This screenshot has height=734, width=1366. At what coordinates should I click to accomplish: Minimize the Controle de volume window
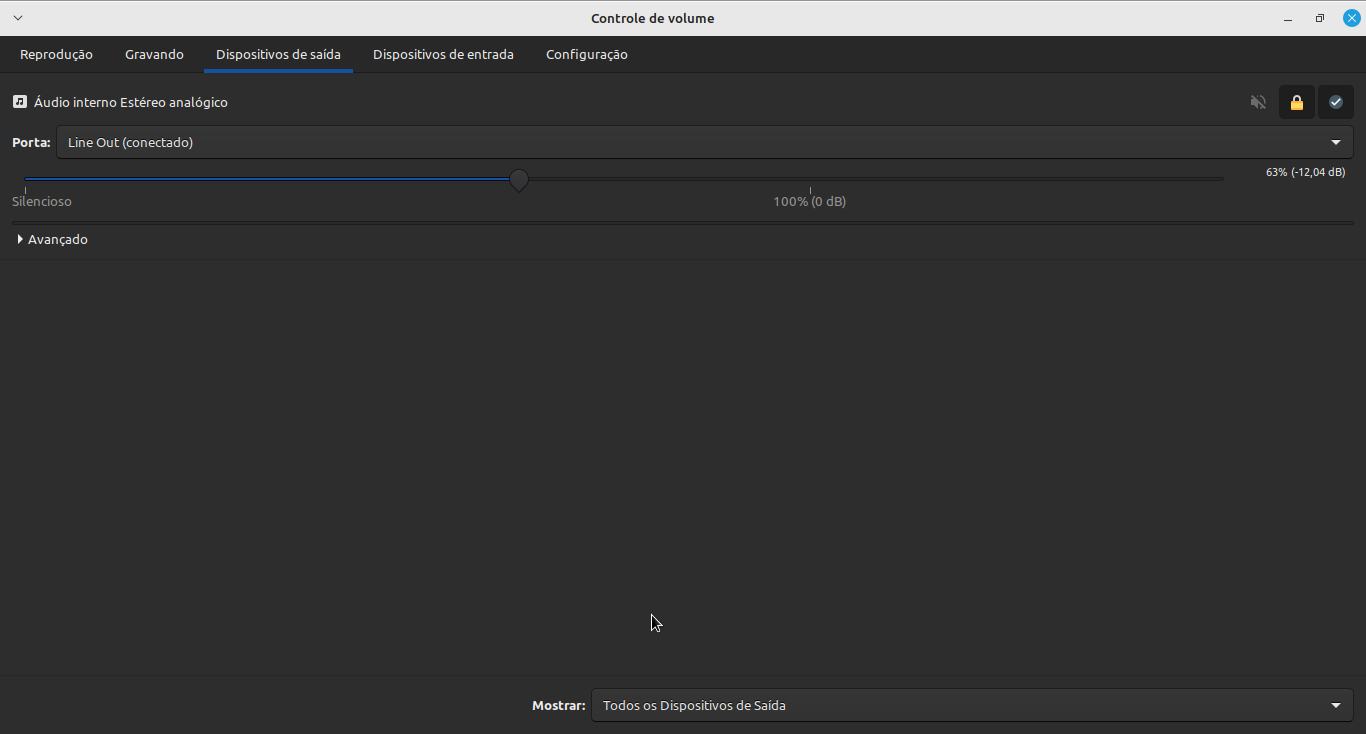pyautogui.click(x=1288, y=18)
